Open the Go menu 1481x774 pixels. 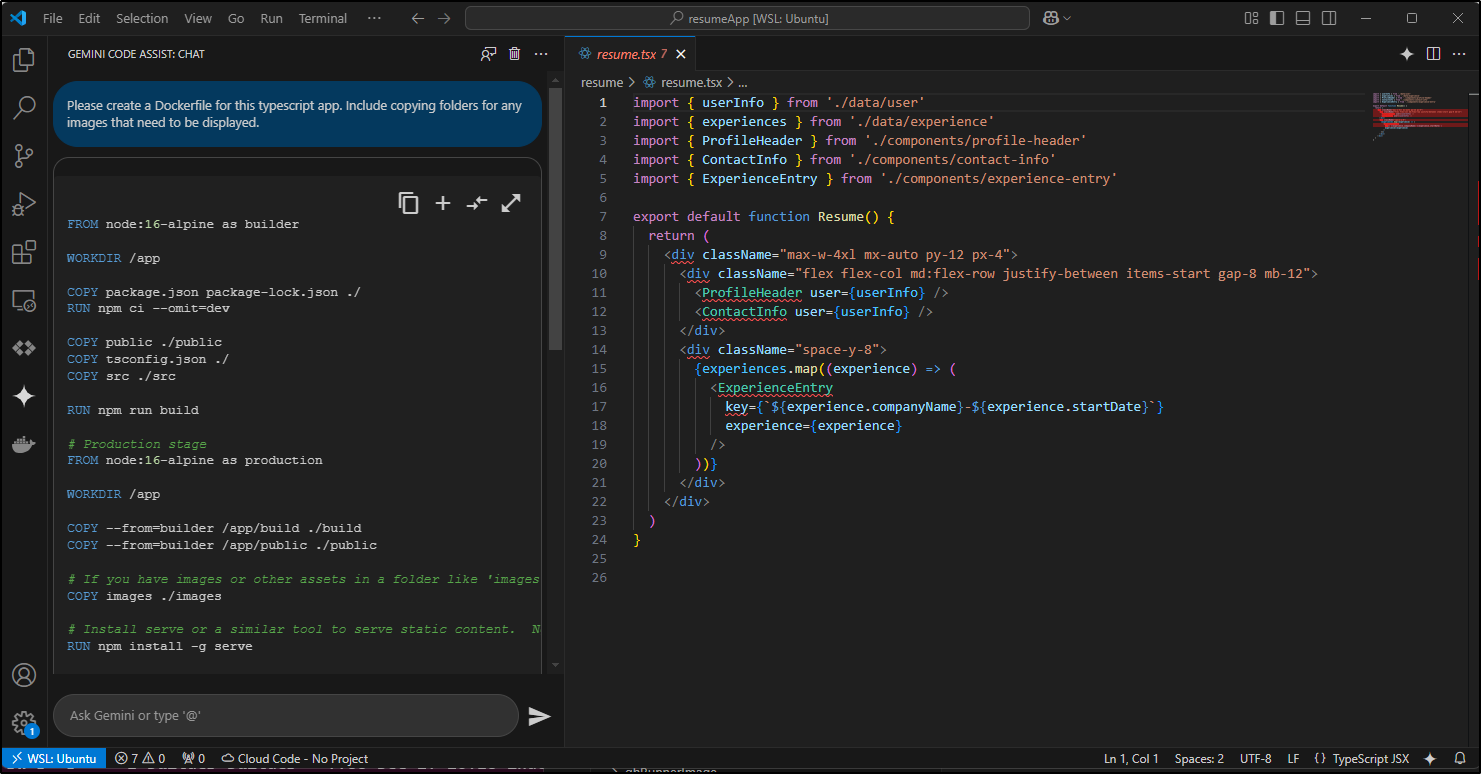click(x=236, y=18)
